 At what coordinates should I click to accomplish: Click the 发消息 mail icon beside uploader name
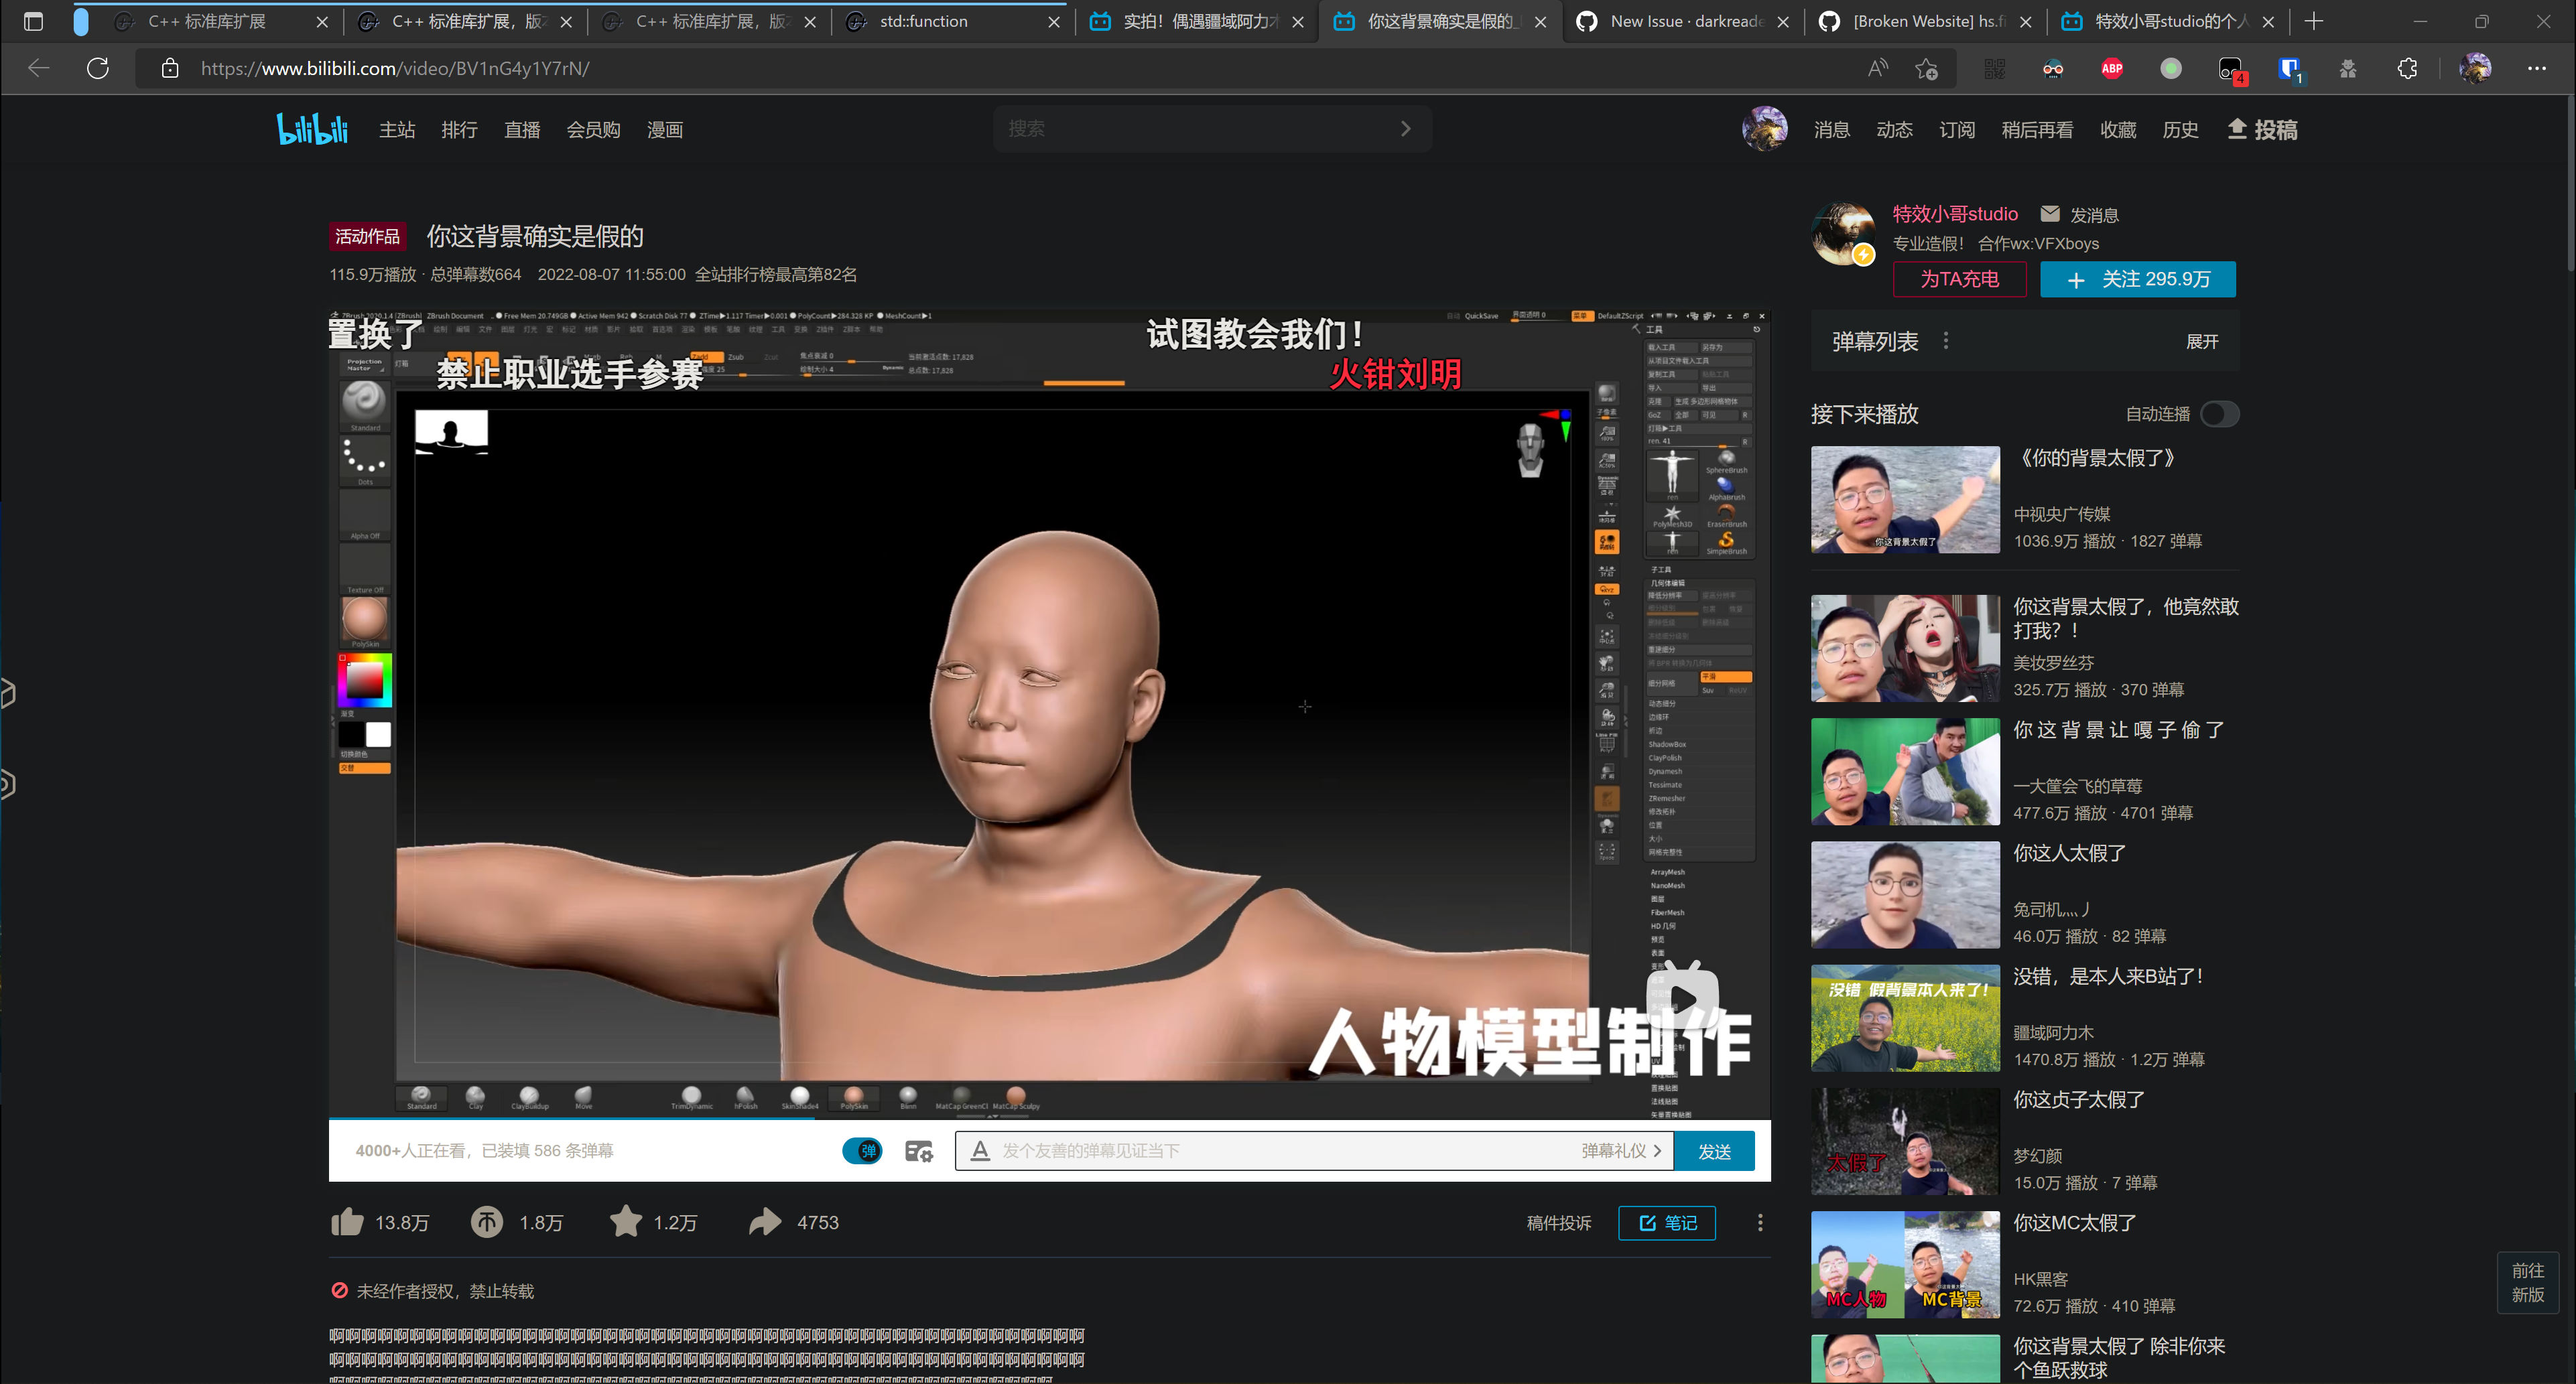2050,214
